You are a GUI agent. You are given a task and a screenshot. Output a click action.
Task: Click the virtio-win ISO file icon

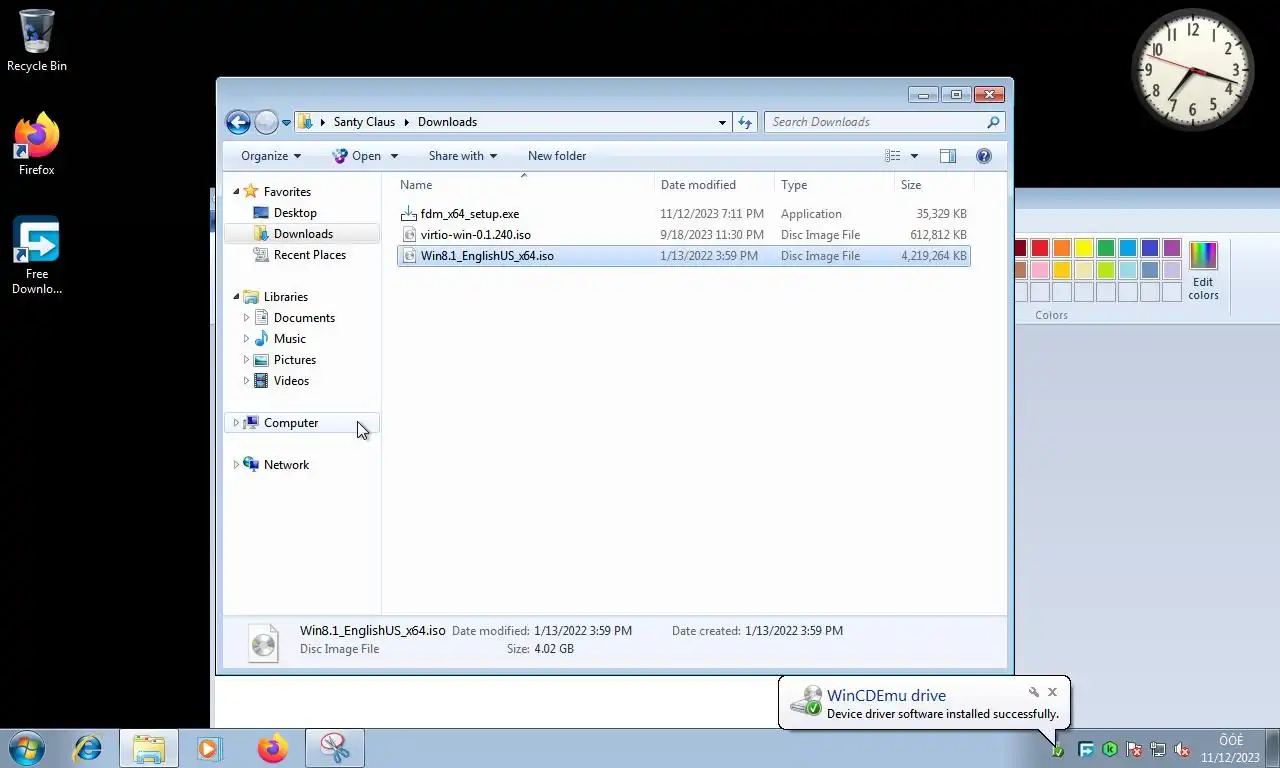408,235
